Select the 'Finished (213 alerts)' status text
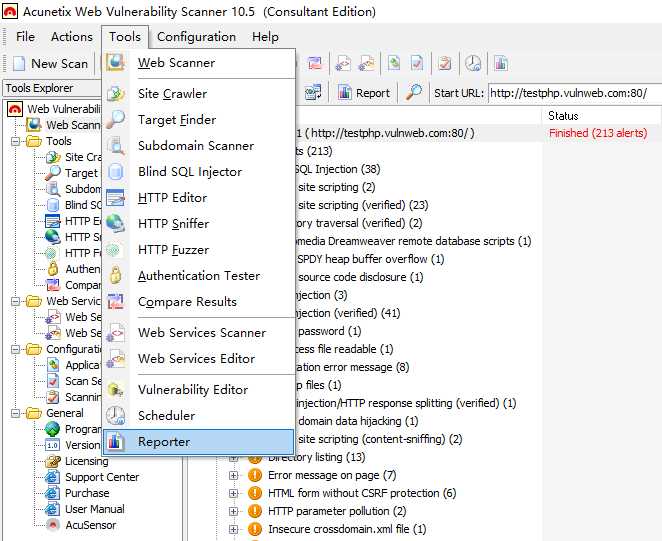Image resolution: width=662 pixels, height=541 pixels. pyautogui.click(x=598, y=133)
